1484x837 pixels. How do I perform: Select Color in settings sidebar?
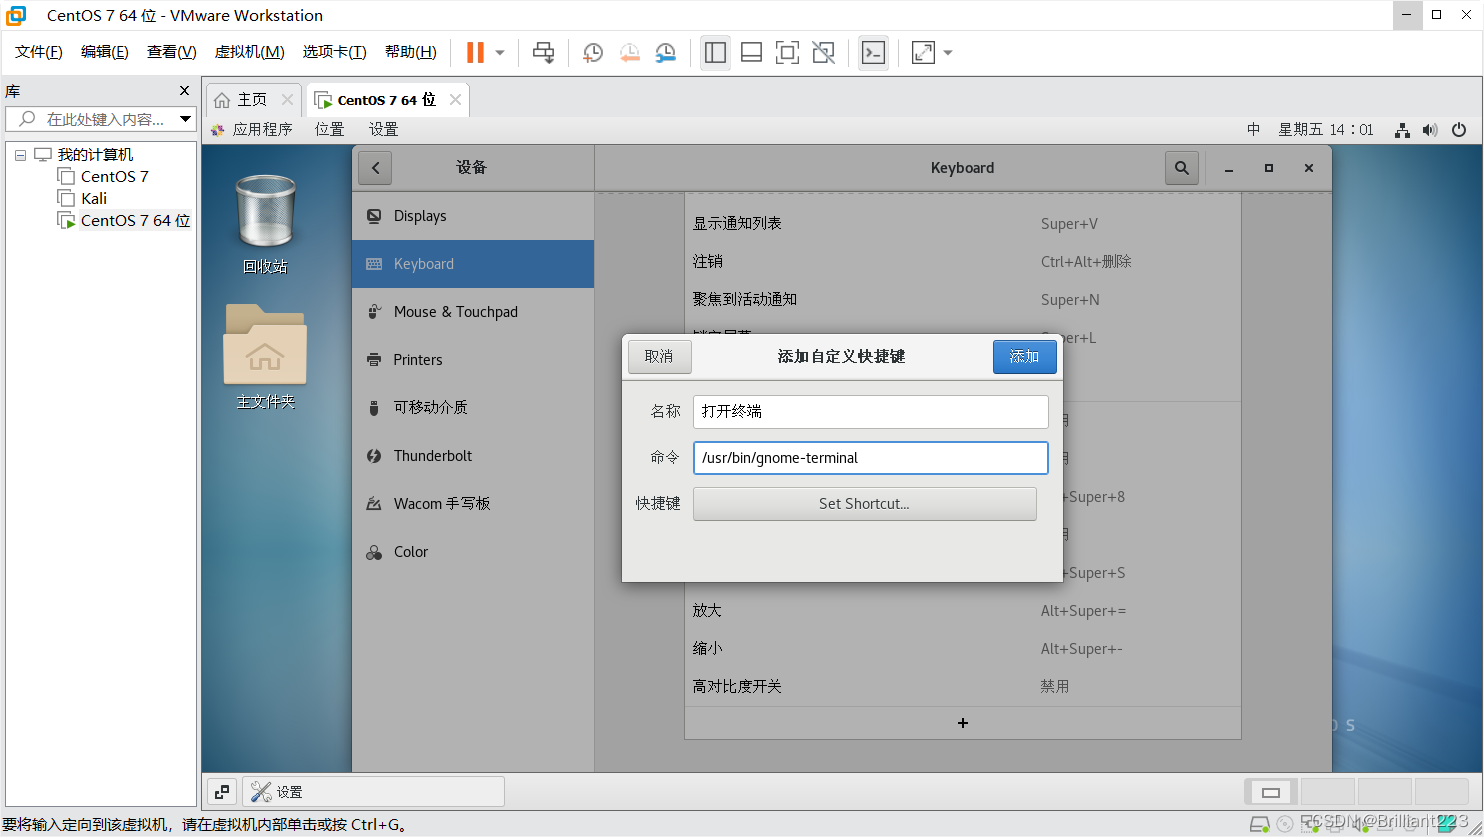point(473,552)
